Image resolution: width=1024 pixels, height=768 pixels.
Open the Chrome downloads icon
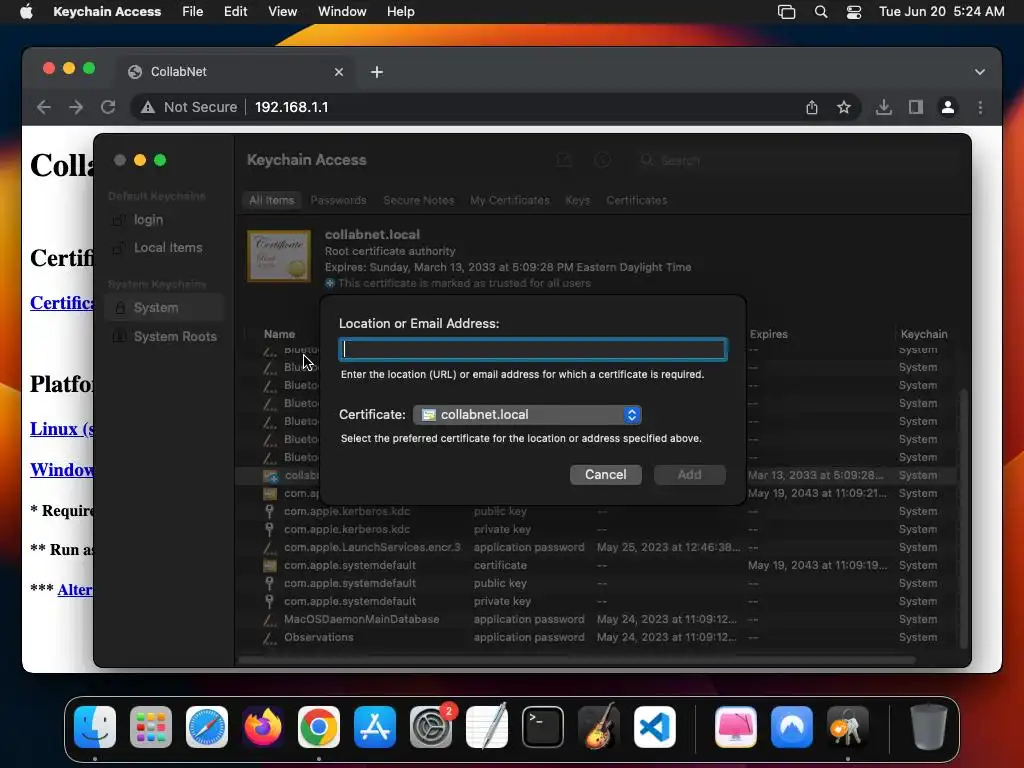(884, 107)
